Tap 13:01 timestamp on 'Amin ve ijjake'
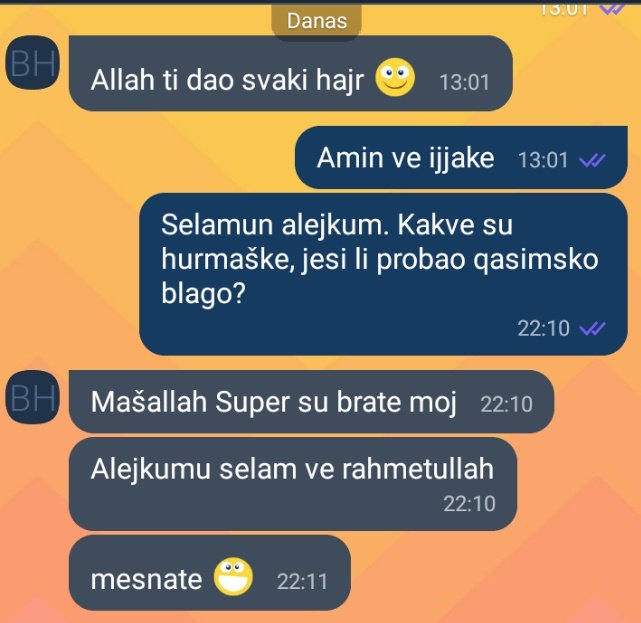 [543, 160]
